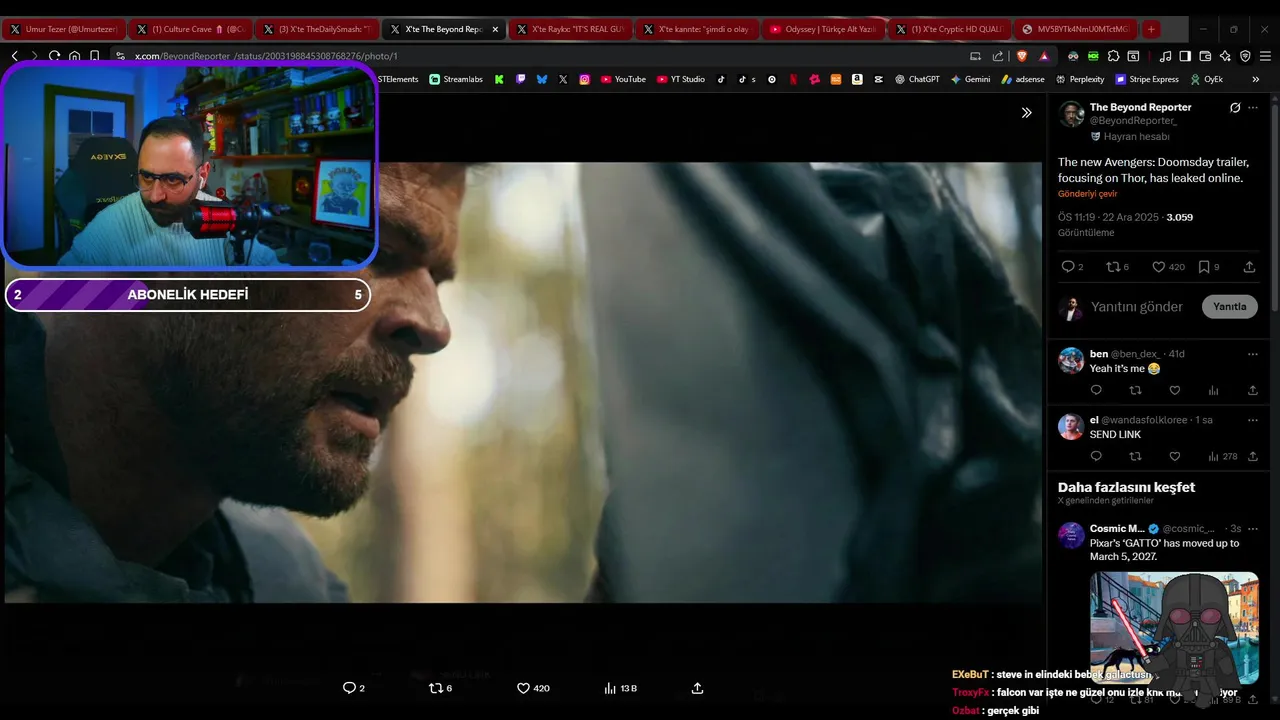
Task: Open the Gemini bookmark
Action: [x=971, y=79]
